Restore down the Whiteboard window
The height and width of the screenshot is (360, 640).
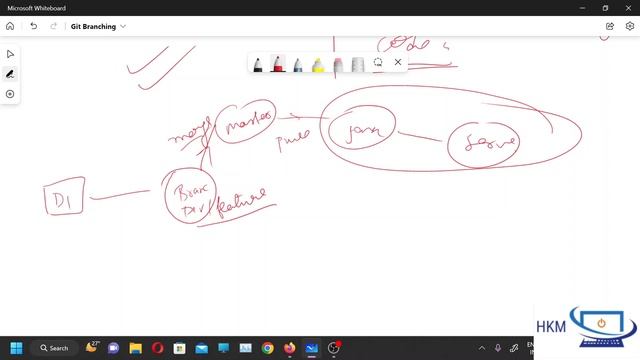click(x=605, y=8)
